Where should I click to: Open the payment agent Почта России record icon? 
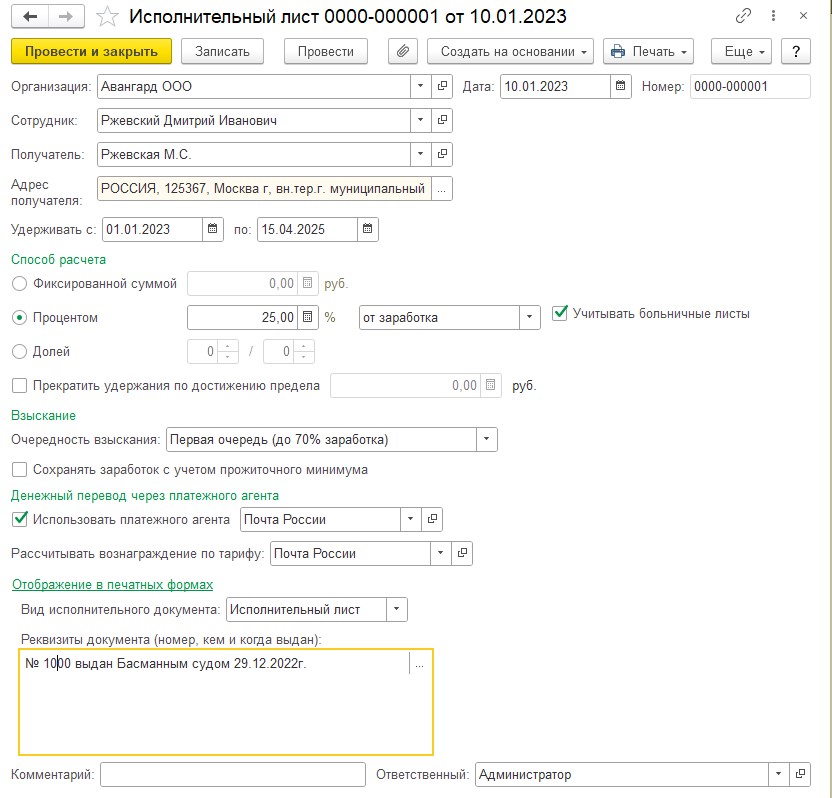coord(432,519)
